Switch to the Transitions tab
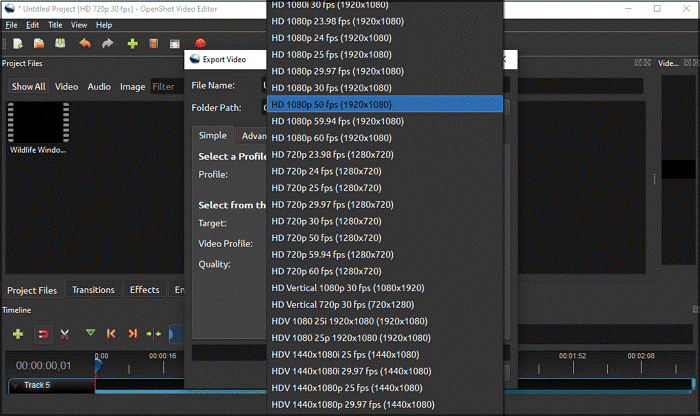 point(93,290)
